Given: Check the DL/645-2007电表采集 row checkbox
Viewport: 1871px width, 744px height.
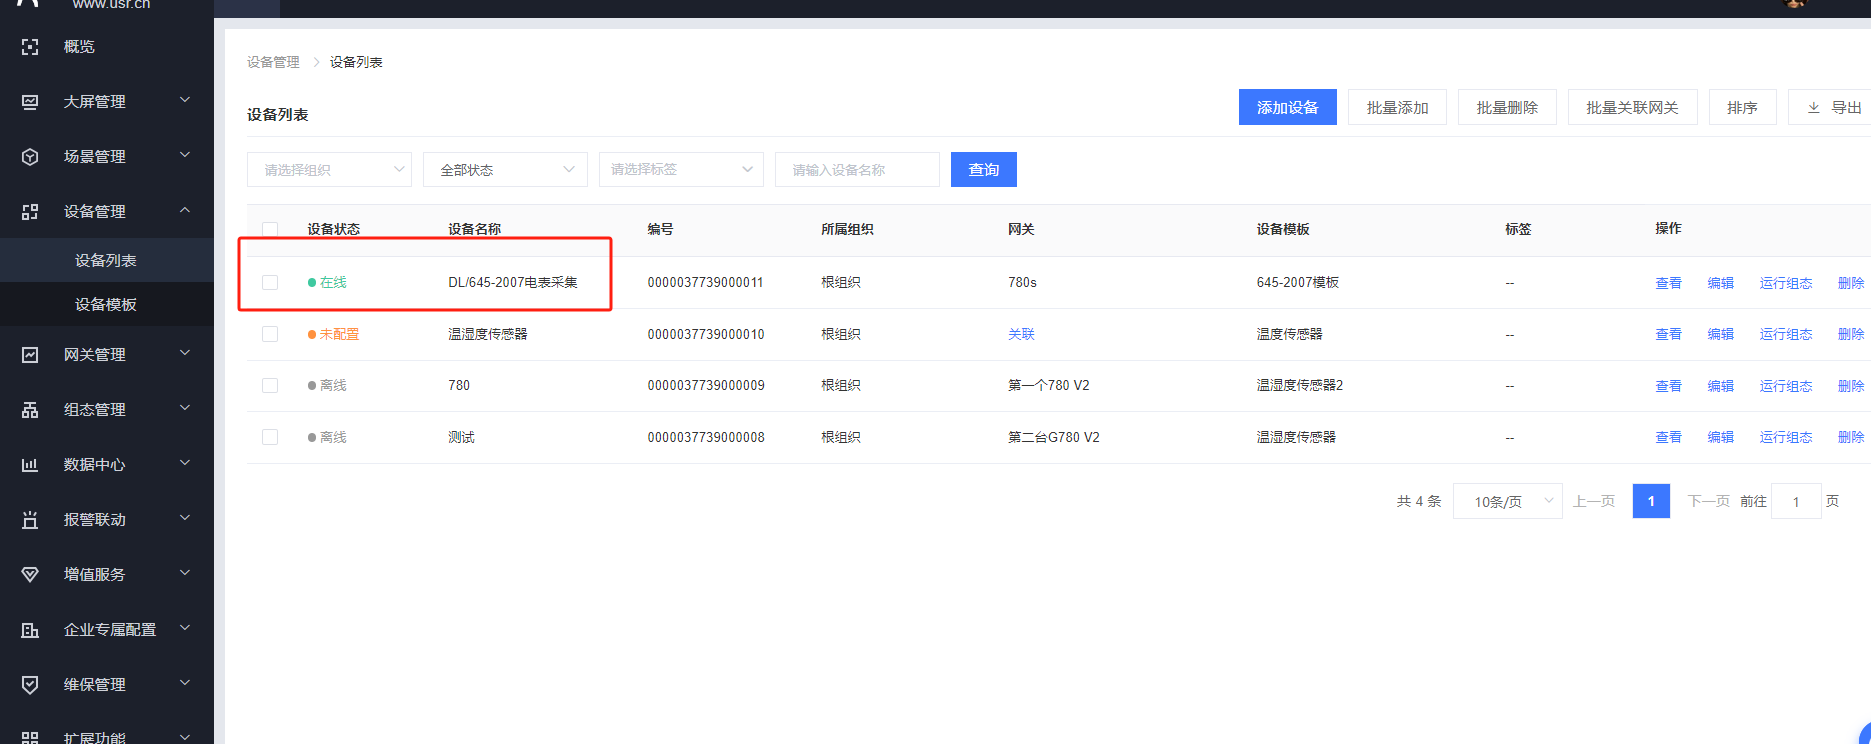Looking at the screenshot, I should click(270, 283).
